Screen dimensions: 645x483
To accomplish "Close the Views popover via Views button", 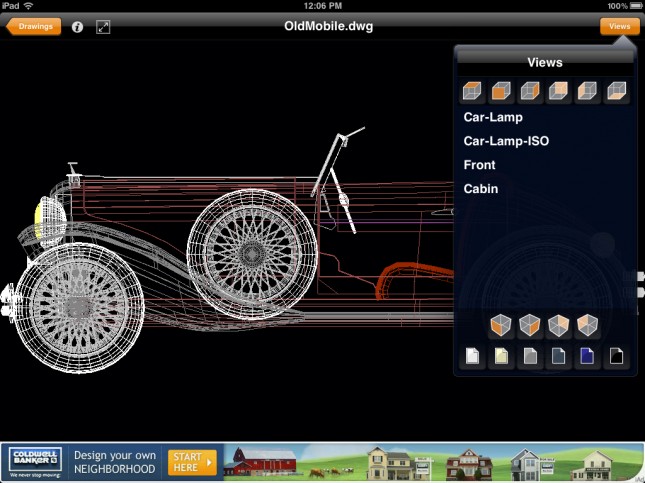I will 619,27.
